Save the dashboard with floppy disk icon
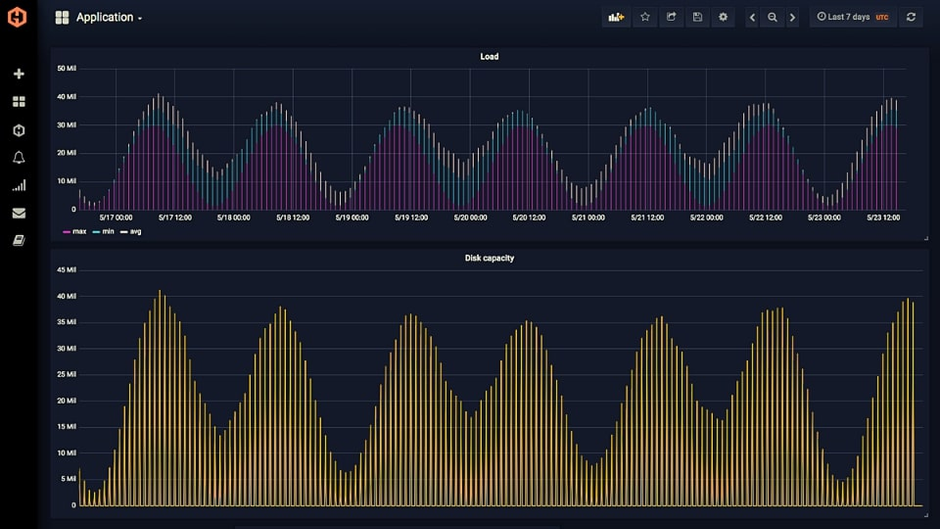Viewport: 940px width, 529px height. (697, 17)
